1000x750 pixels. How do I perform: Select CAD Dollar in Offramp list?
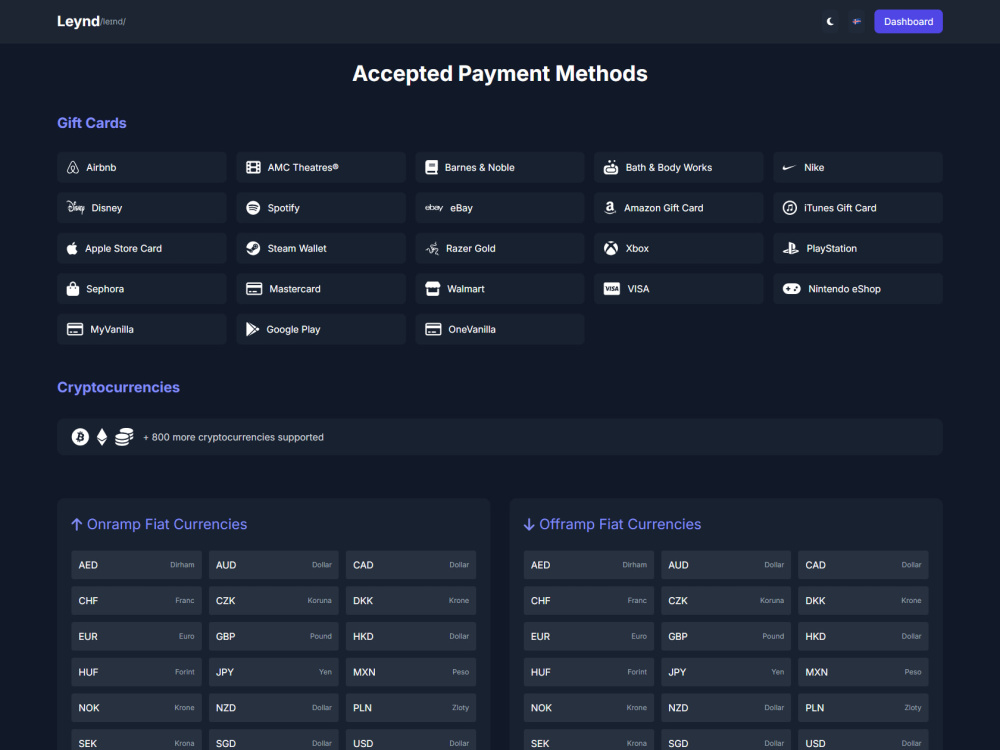click(x=863, y=565)
